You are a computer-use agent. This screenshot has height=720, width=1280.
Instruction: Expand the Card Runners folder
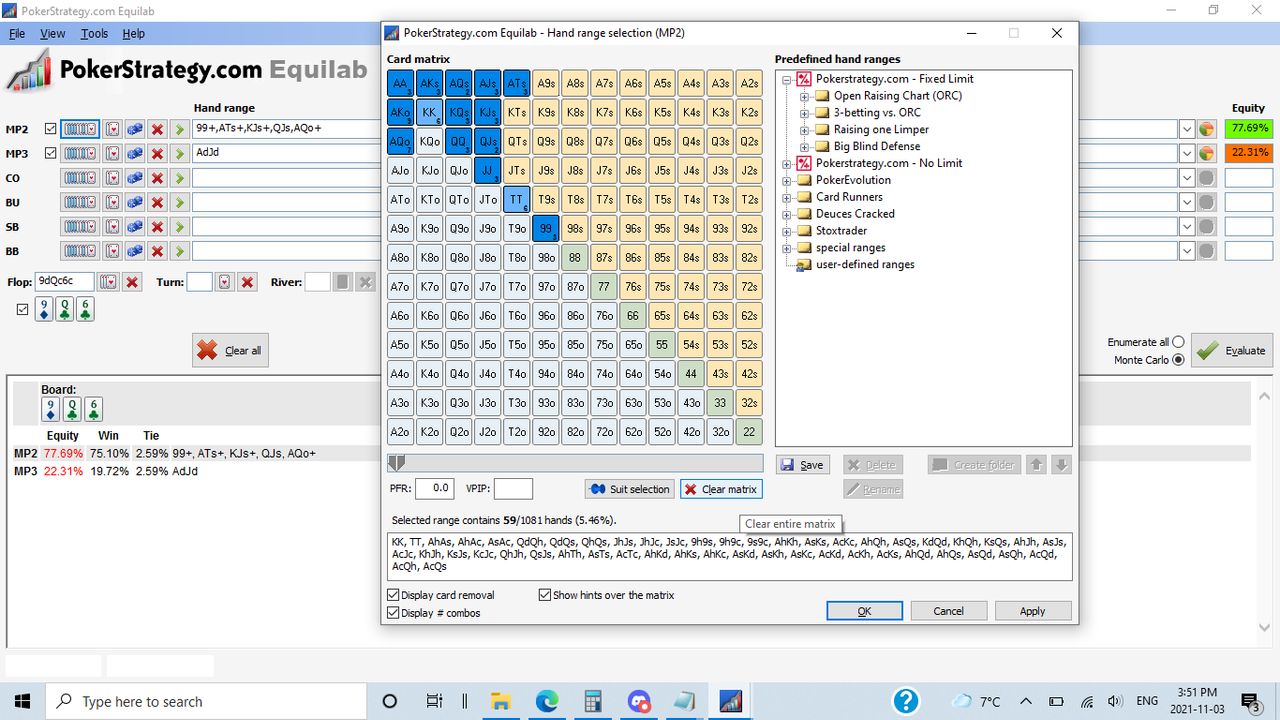[x=787, y=197]
